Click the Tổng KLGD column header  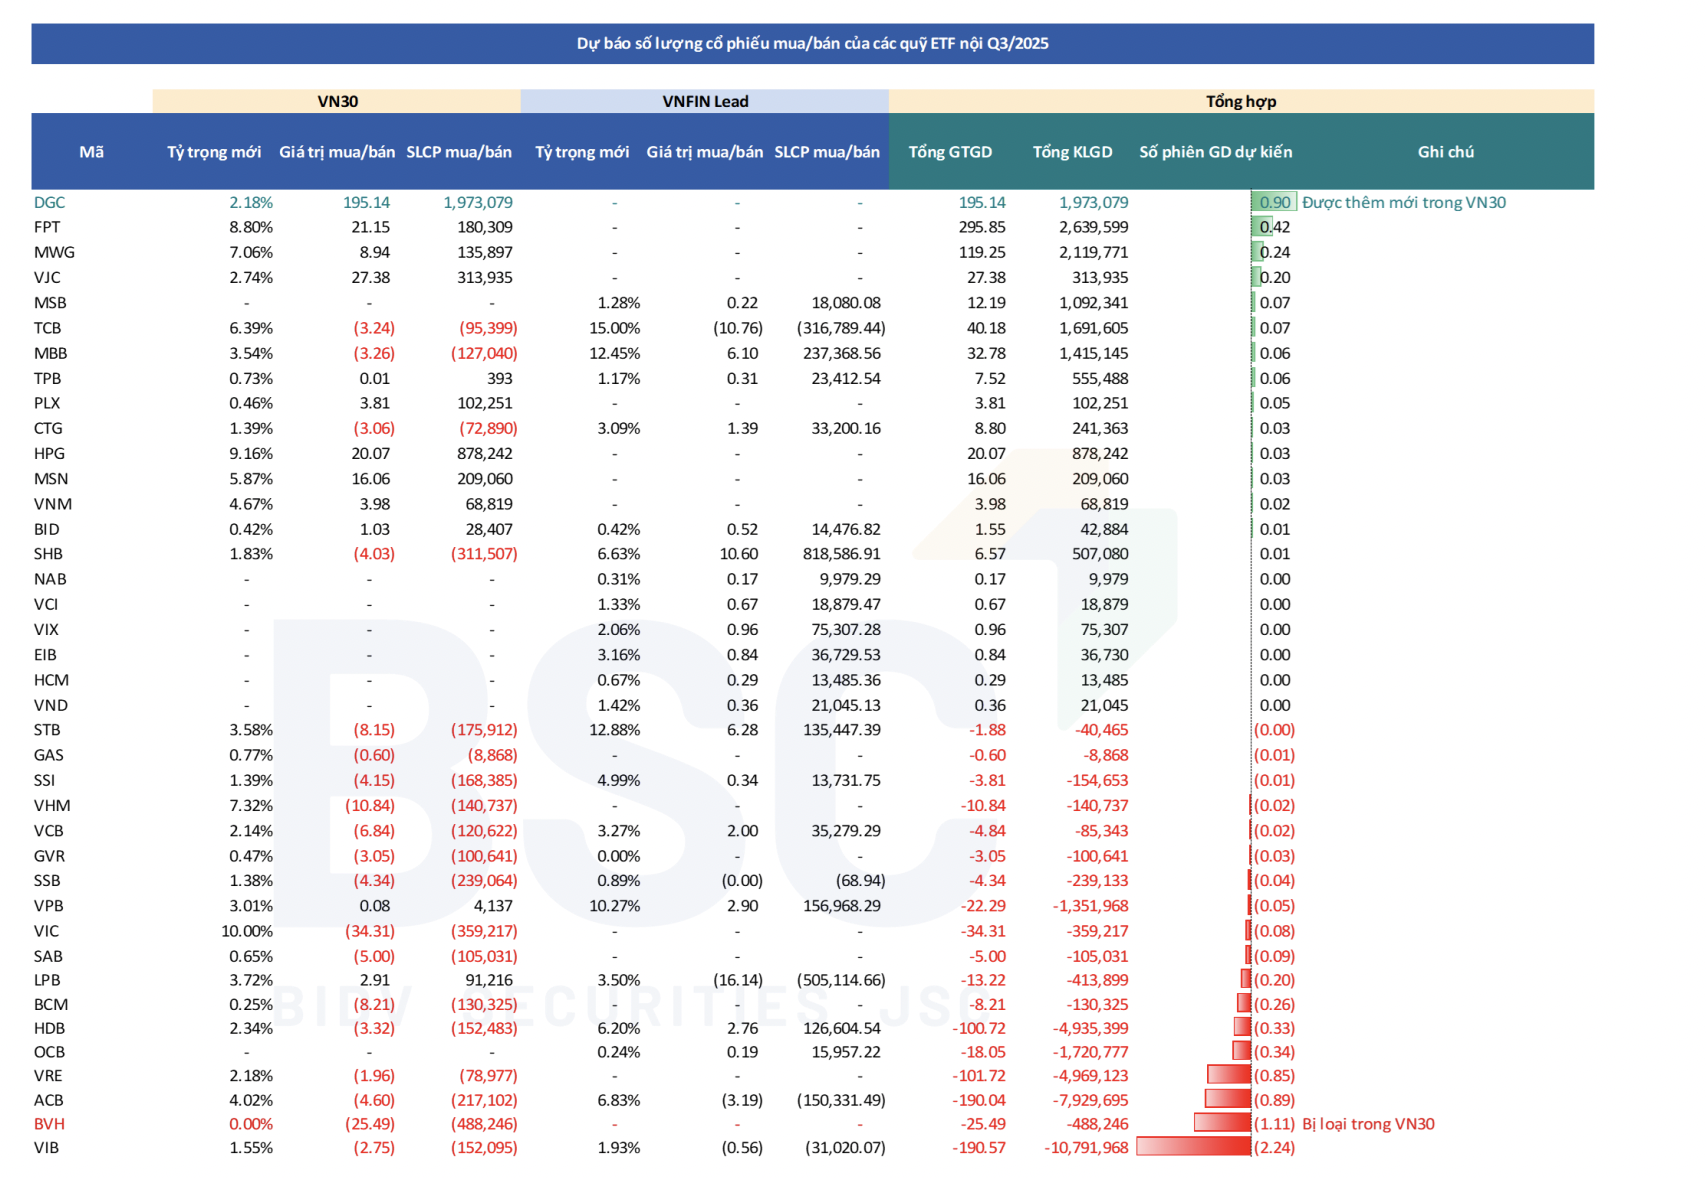[1072, 152]
